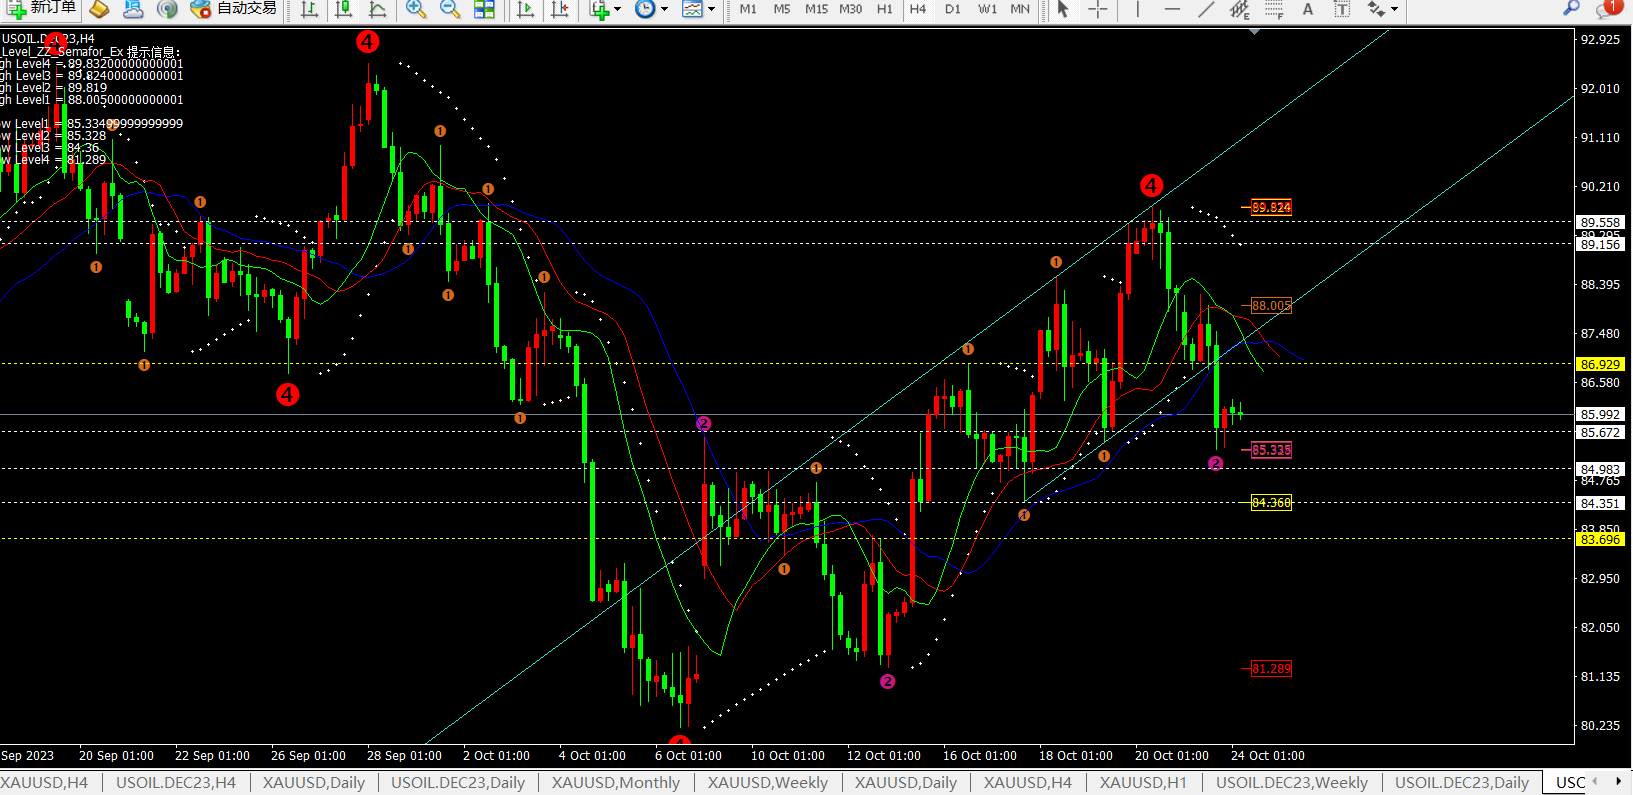Zoom in on the chart
The width and height of the screenshot is (1633, 795).
pyautogui.click(x=416, y=9)
